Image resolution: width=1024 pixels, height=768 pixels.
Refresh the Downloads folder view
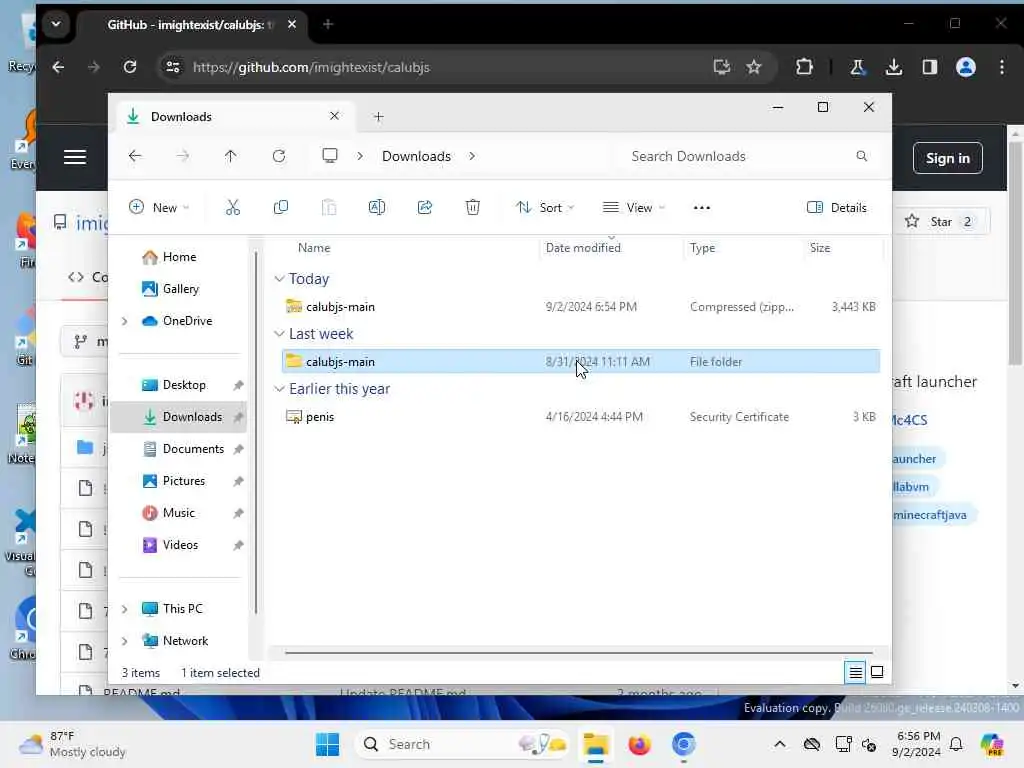pyautogui.click(x=279, y=156)
